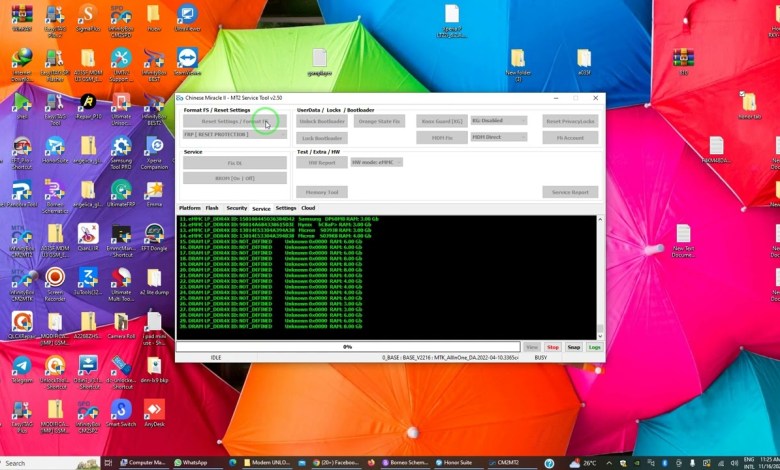The image size is (780, 470).
Task: Expand the HW mode: eMMC dropdown
Action: pos(376,161)
